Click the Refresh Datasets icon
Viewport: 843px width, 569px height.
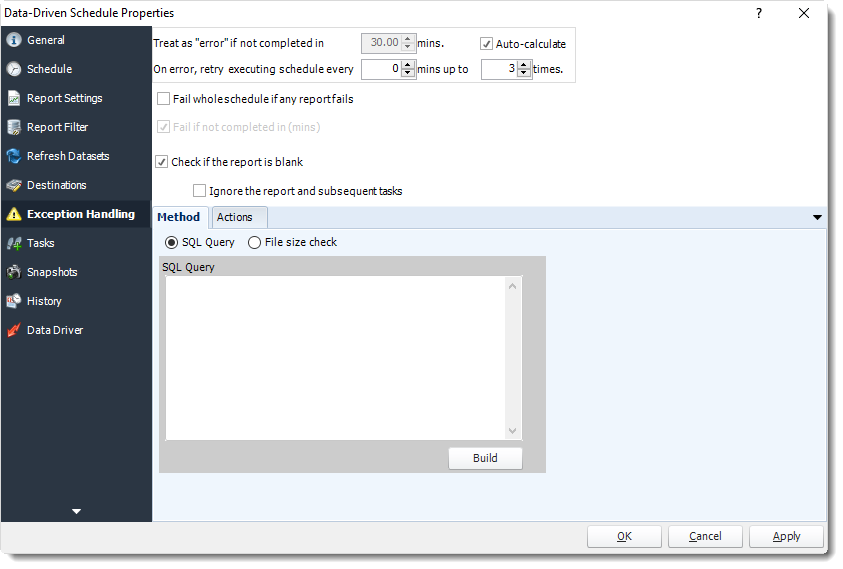coord(14,156)
